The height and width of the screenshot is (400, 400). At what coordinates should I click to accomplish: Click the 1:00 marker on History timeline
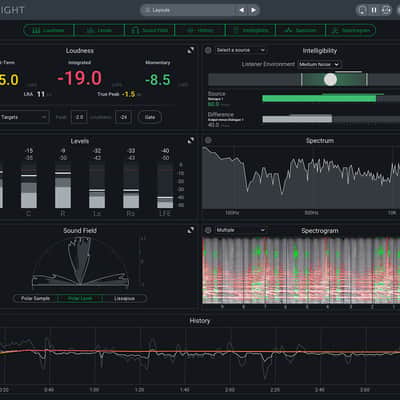[94, 389]
